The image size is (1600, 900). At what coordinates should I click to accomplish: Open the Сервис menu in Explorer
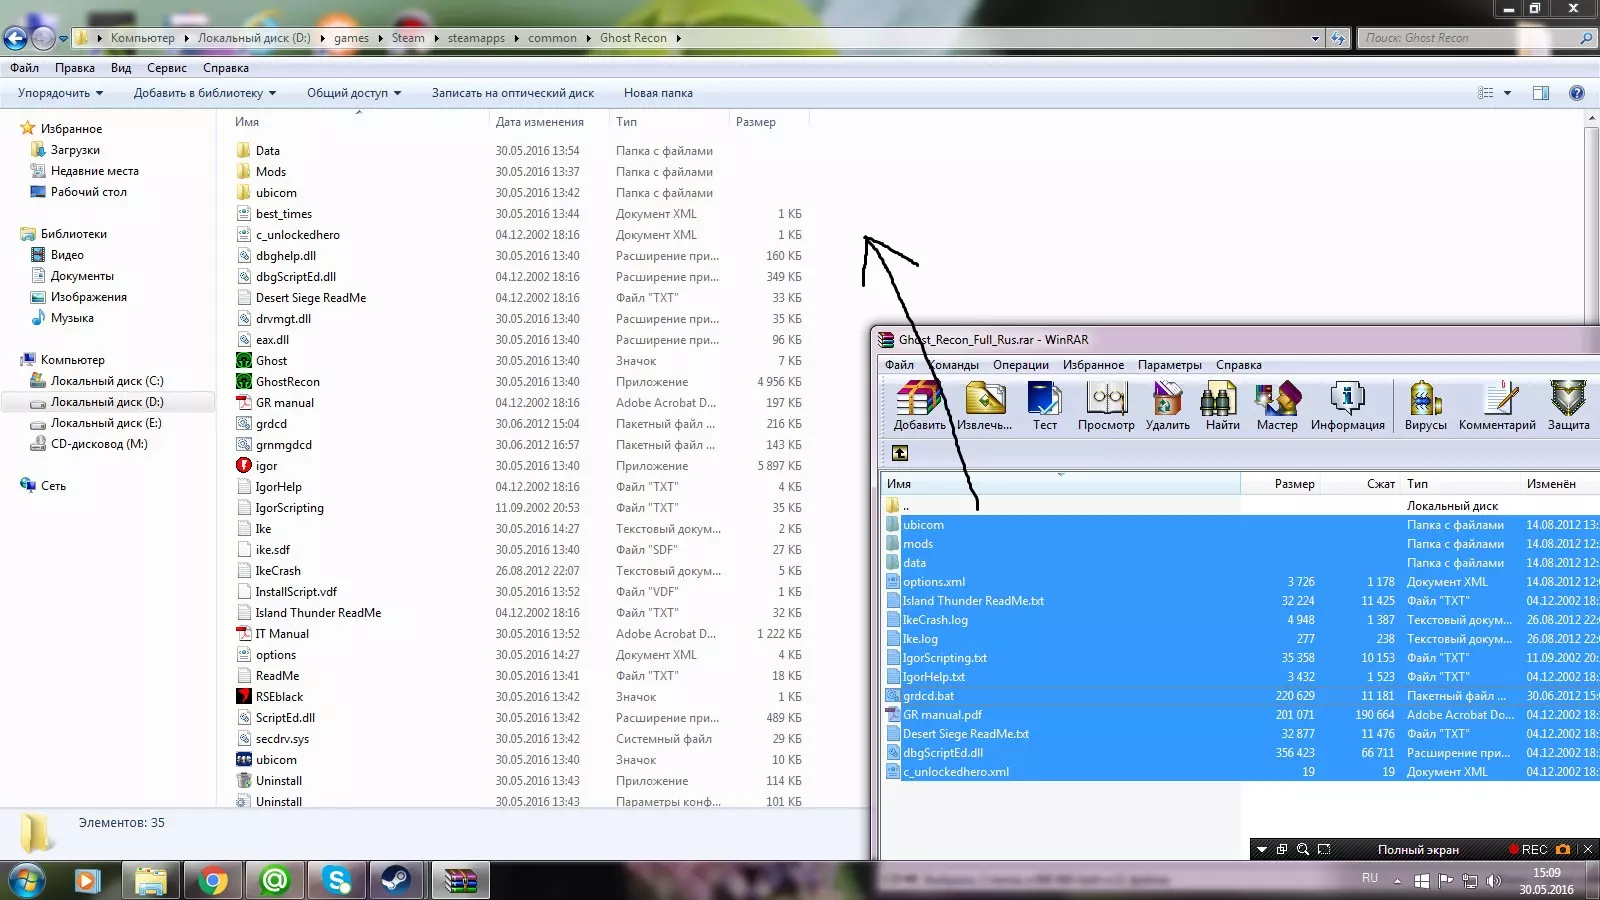pos(166,68)
